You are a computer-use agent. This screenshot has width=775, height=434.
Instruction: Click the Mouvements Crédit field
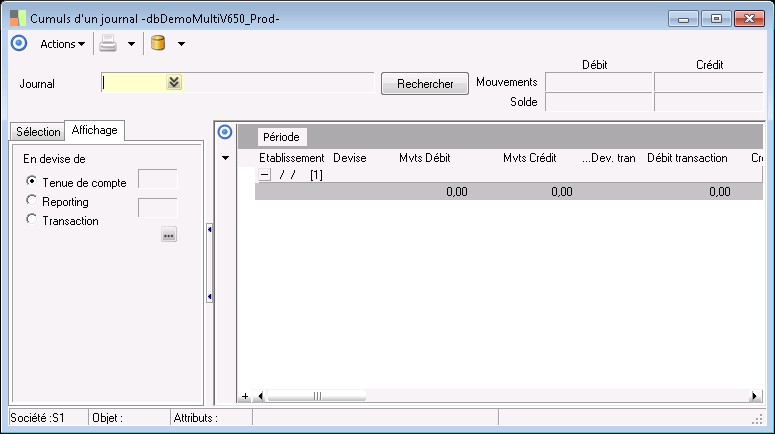[708, 82]
